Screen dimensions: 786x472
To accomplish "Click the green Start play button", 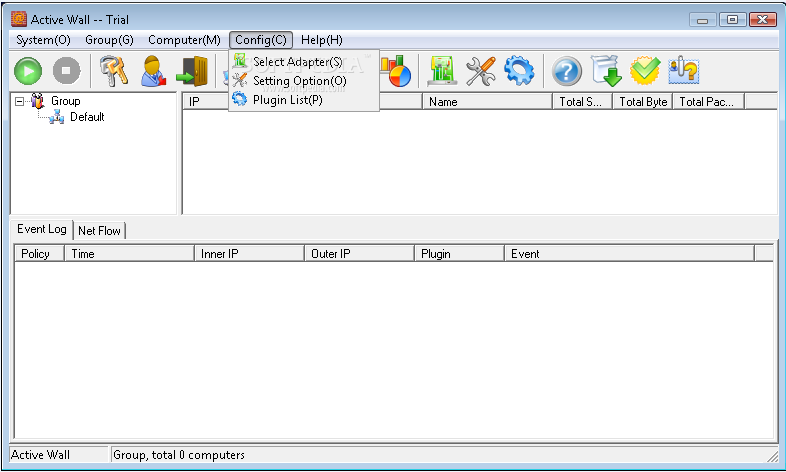I will pyautogui.click(x=28, y=71).
